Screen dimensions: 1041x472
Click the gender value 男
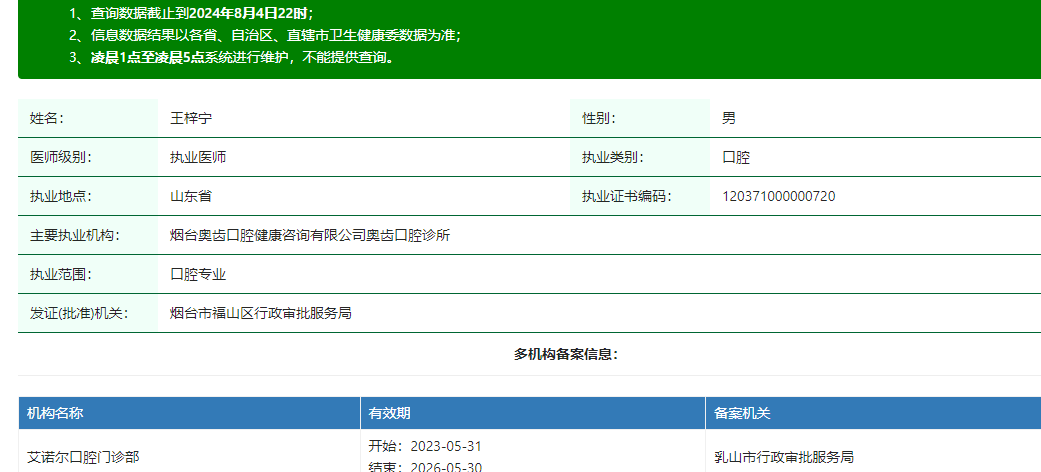click(729, 118)
